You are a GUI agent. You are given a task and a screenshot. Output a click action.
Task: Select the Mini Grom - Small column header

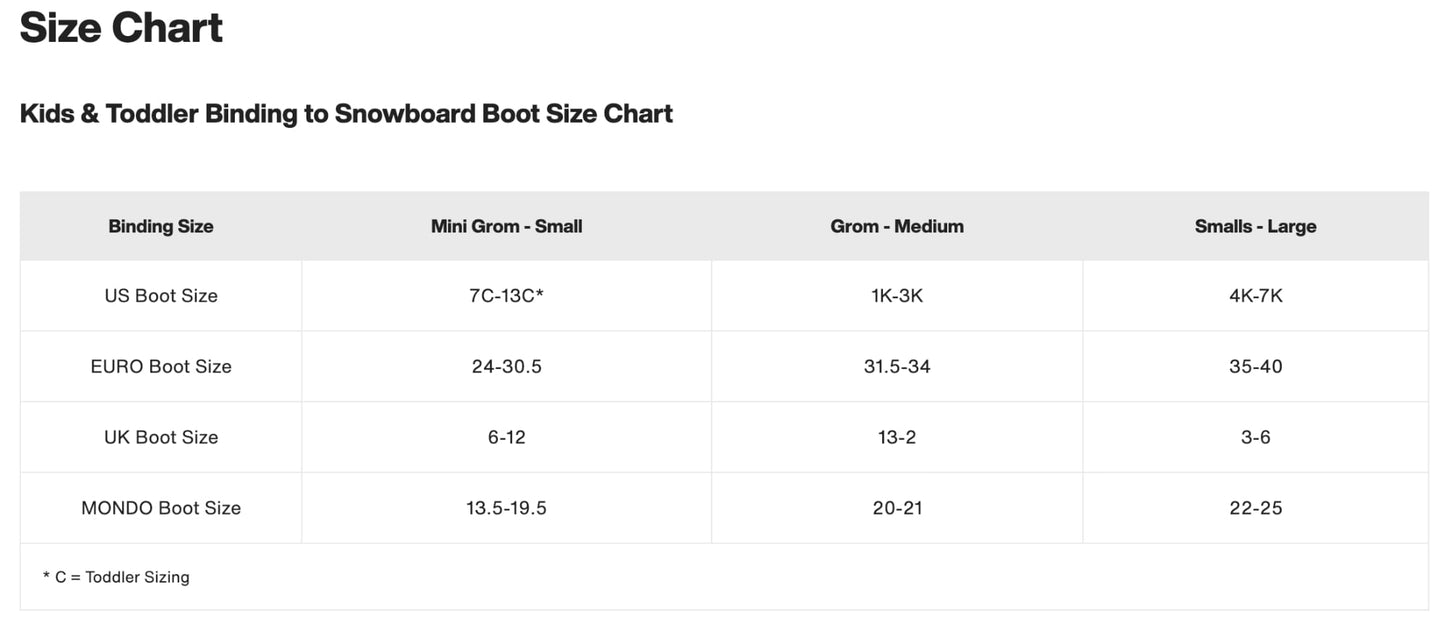(506, 226)
